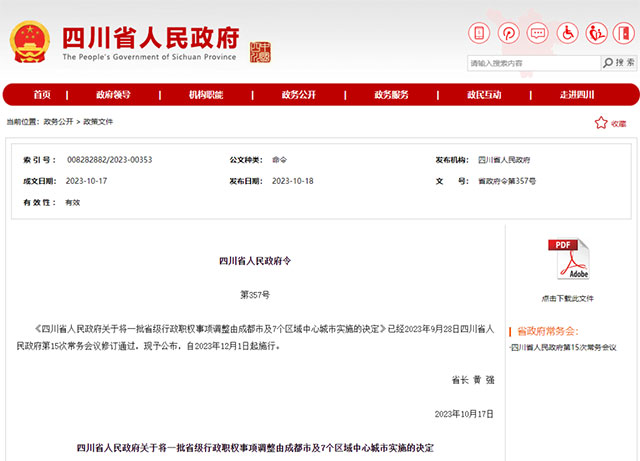Image resolution: width=640 pixels, height=461 pixels.
Task: Click the 搜索 search button
Action: (619, 63)
